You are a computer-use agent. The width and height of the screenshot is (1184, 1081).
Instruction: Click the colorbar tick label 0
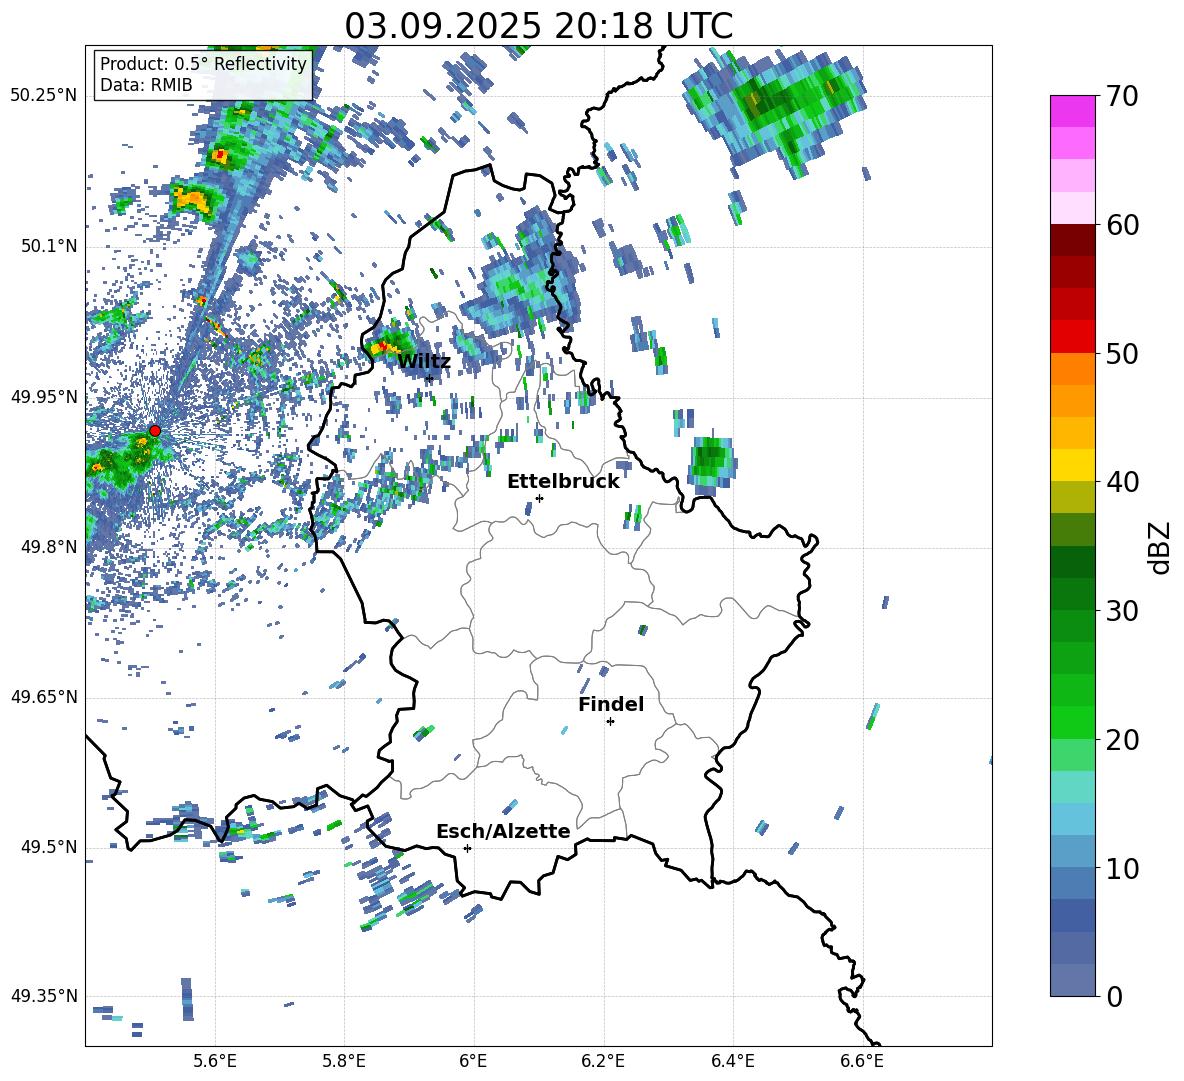pos(1115,996)
